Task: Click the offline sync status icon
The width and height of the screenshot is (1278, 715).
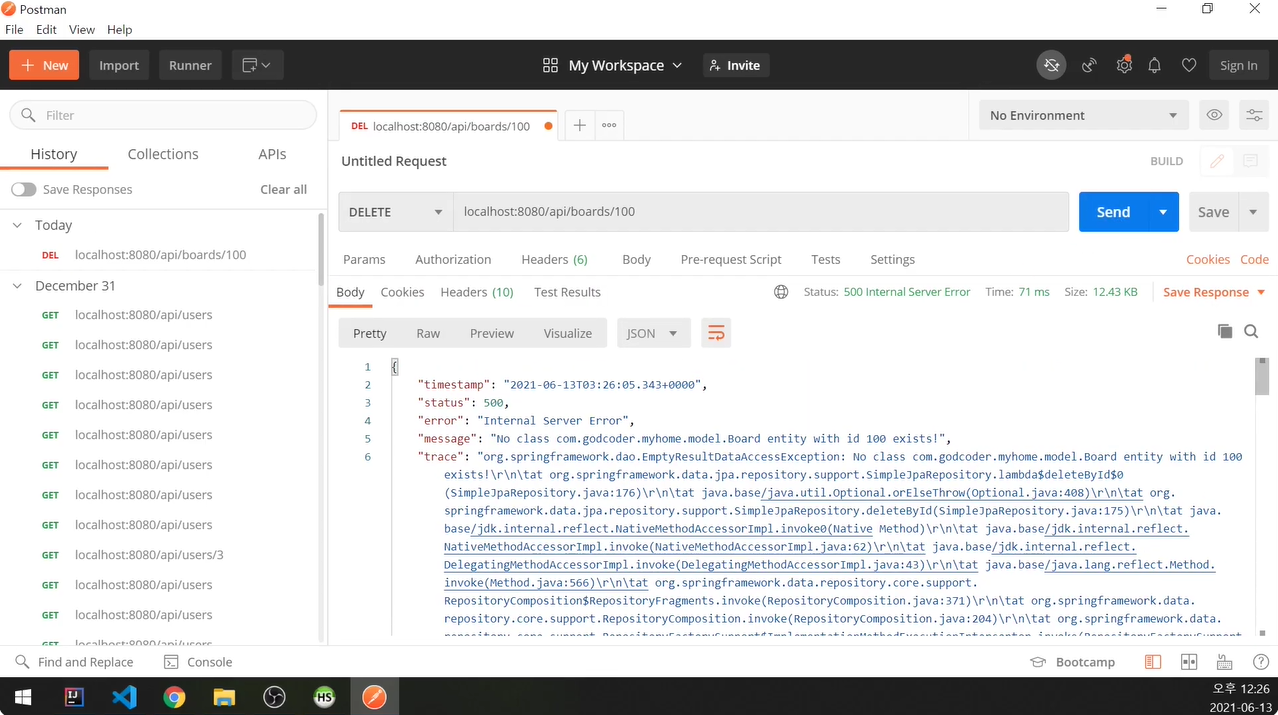Action: (x=1051, y=65)
